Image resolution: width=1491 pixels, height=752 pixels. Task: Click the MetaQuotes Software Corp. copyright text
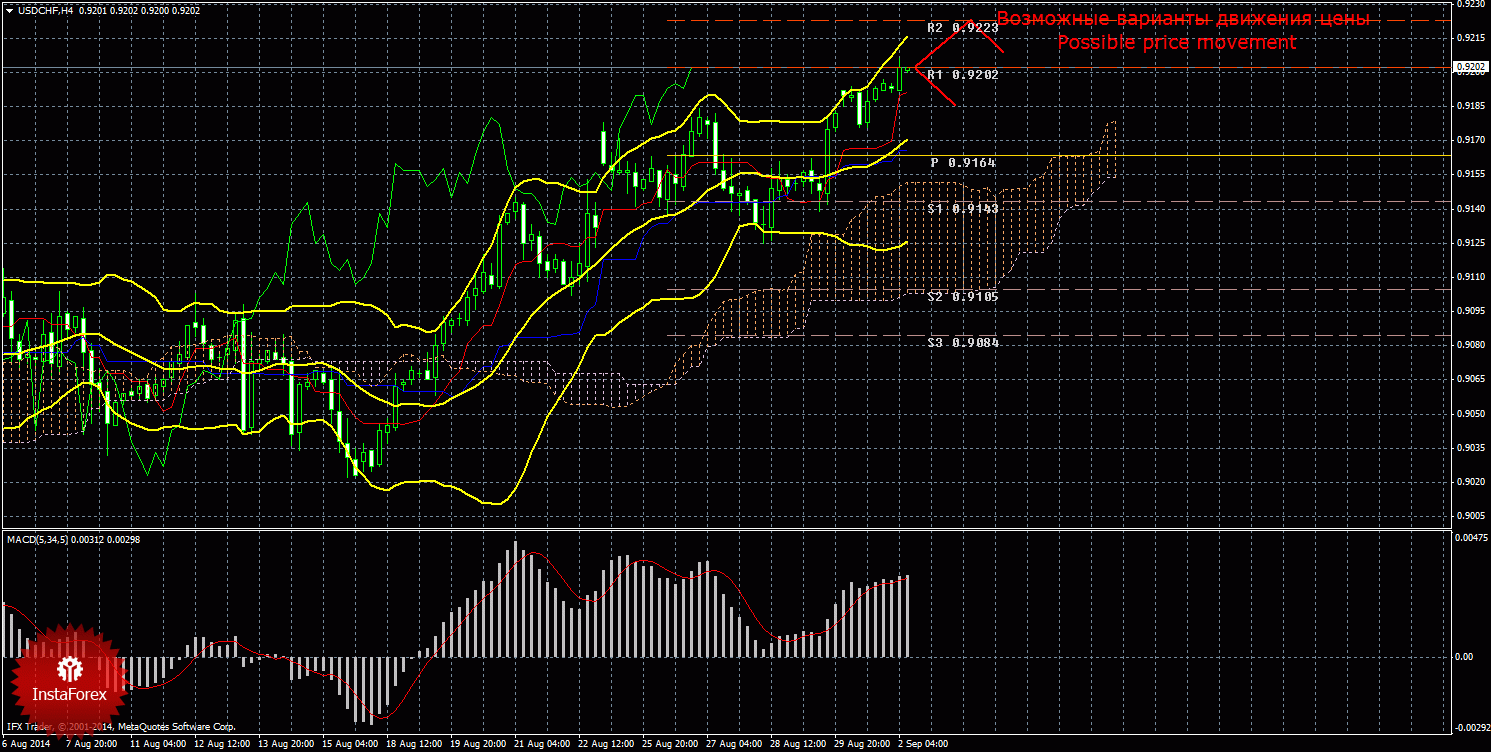(176, 727)
